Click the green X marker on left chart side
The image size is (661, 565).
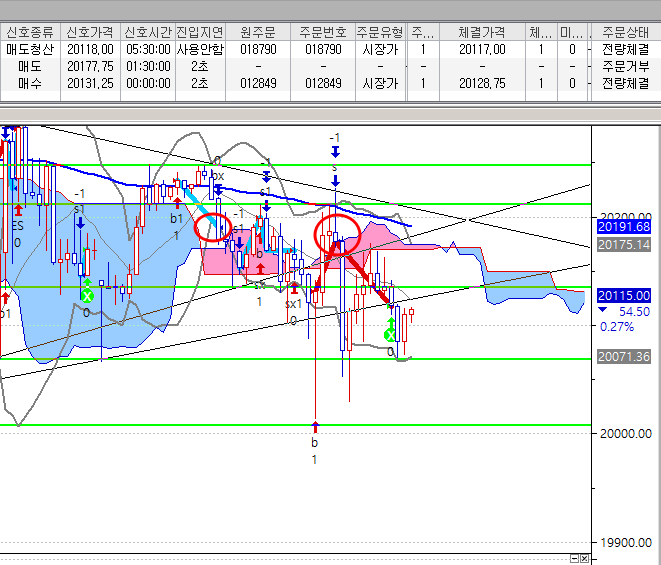pyautogui.click(x=87, y=296)
